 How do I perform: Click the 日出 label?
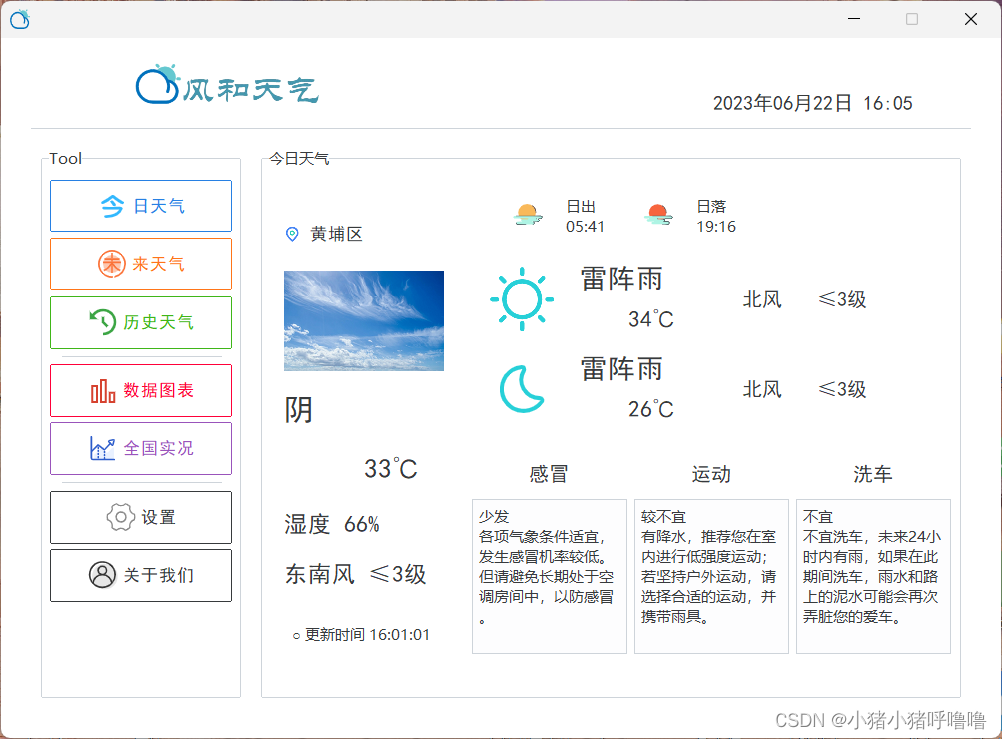[581, 206]
